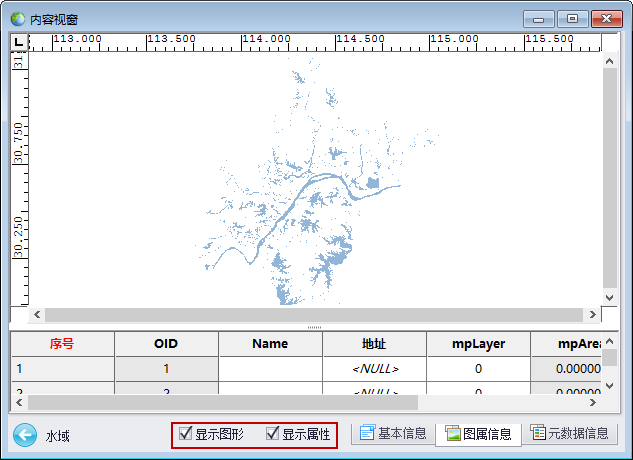This screenshot has width=633, height=460.
Task: Click the attribute table horizontal scrollbar
Action: coord(220,402)
